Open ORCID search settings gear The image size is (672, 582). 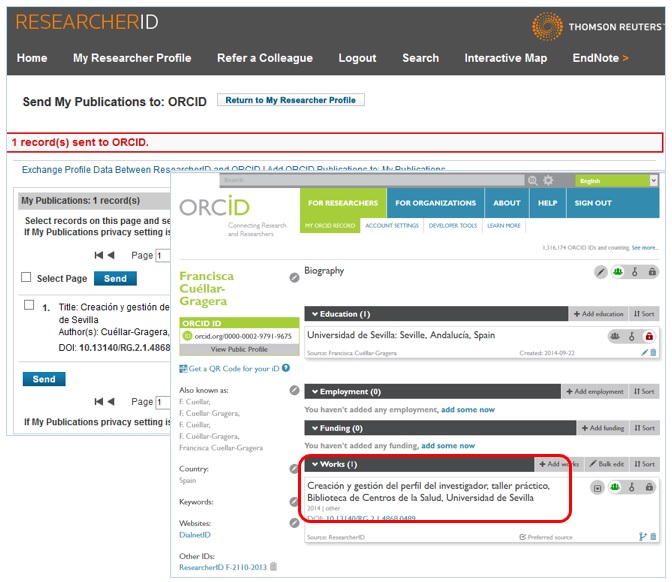(548, 180)
